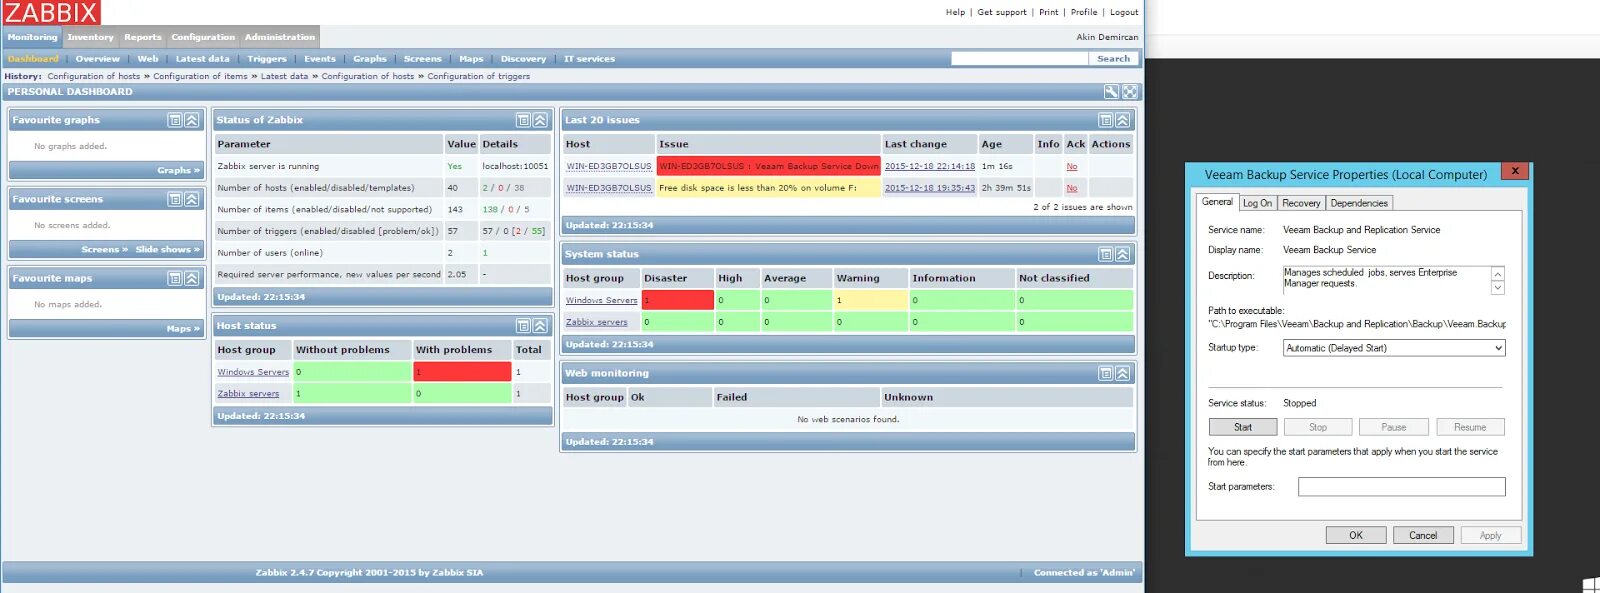The image size is (1600, 593).
Task: Click the 2015-12-18 19:35:43 last change link
Action: pyautogui.click(x=929, y=188)
